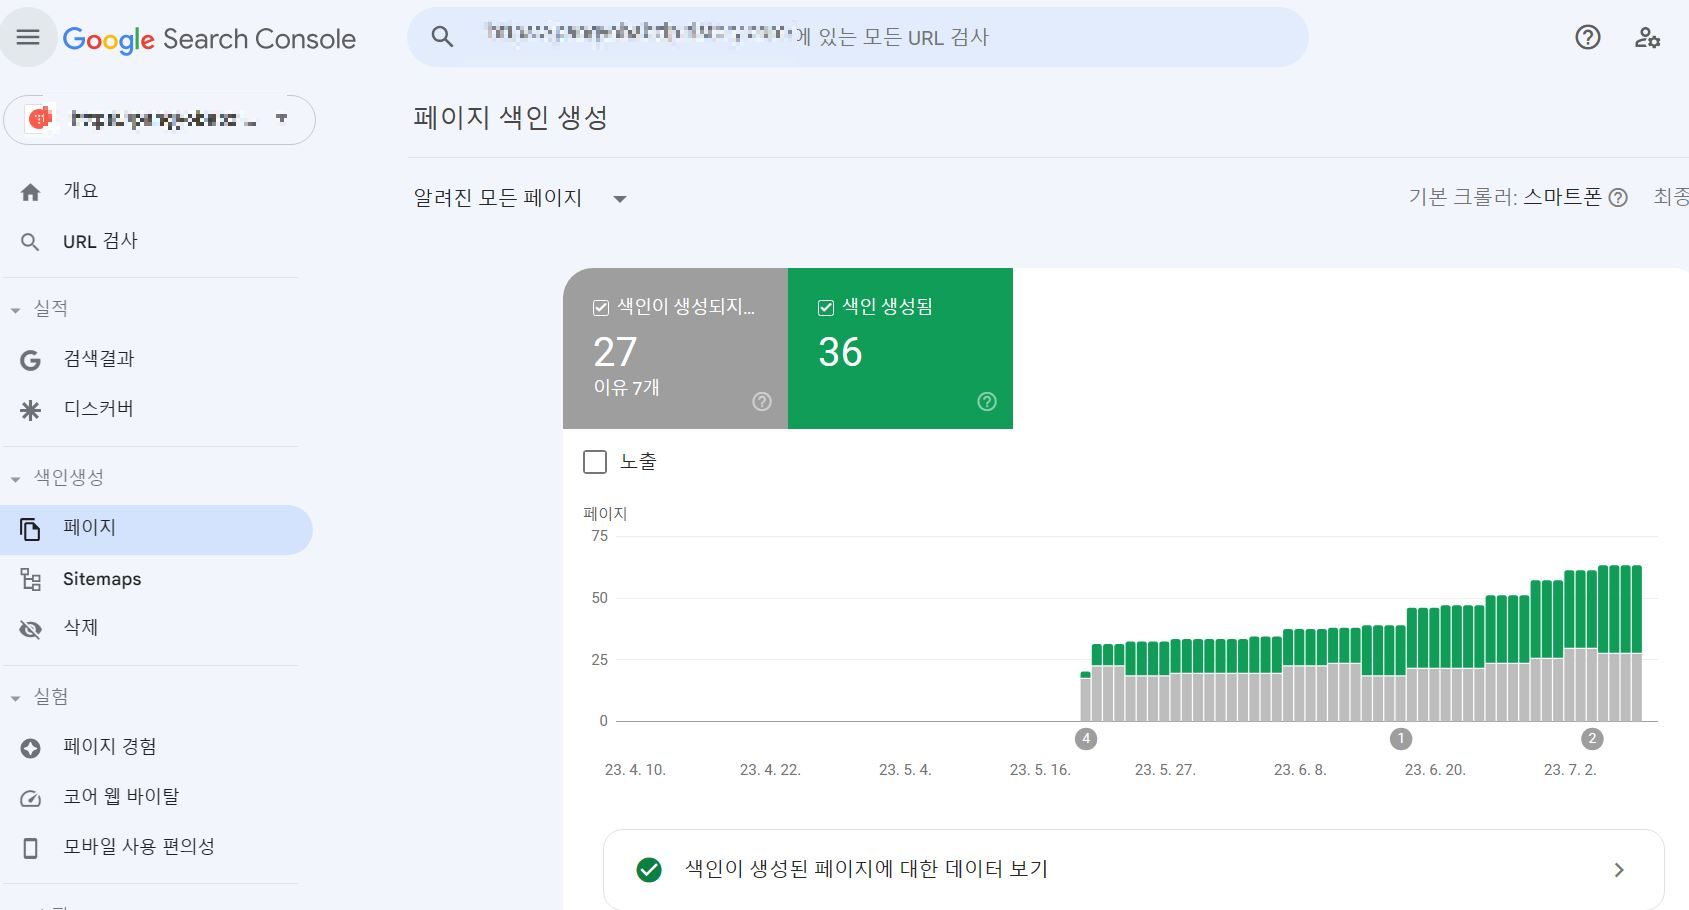Viewport: 1689px width, 910px height.
Task: Open 모바일 사용 편의성 menu item
Action: point(156,847)
